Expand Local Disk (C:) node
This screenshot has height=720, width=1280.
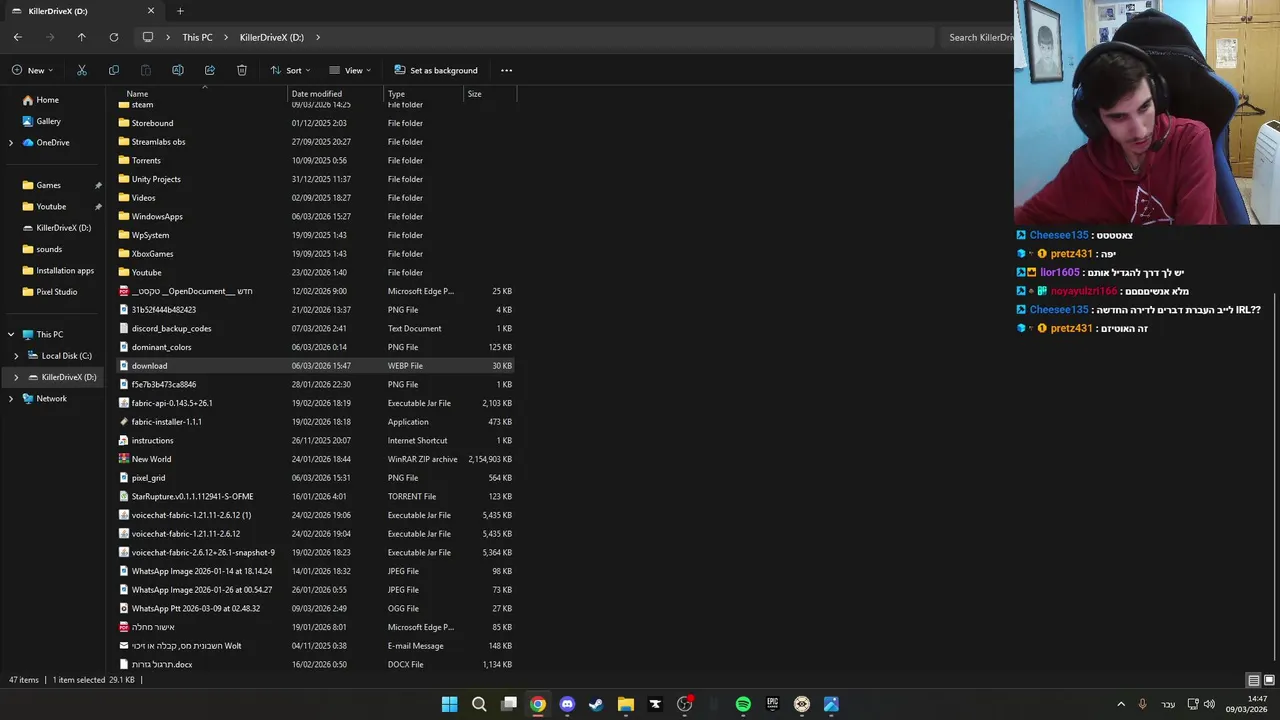(16, 356)
